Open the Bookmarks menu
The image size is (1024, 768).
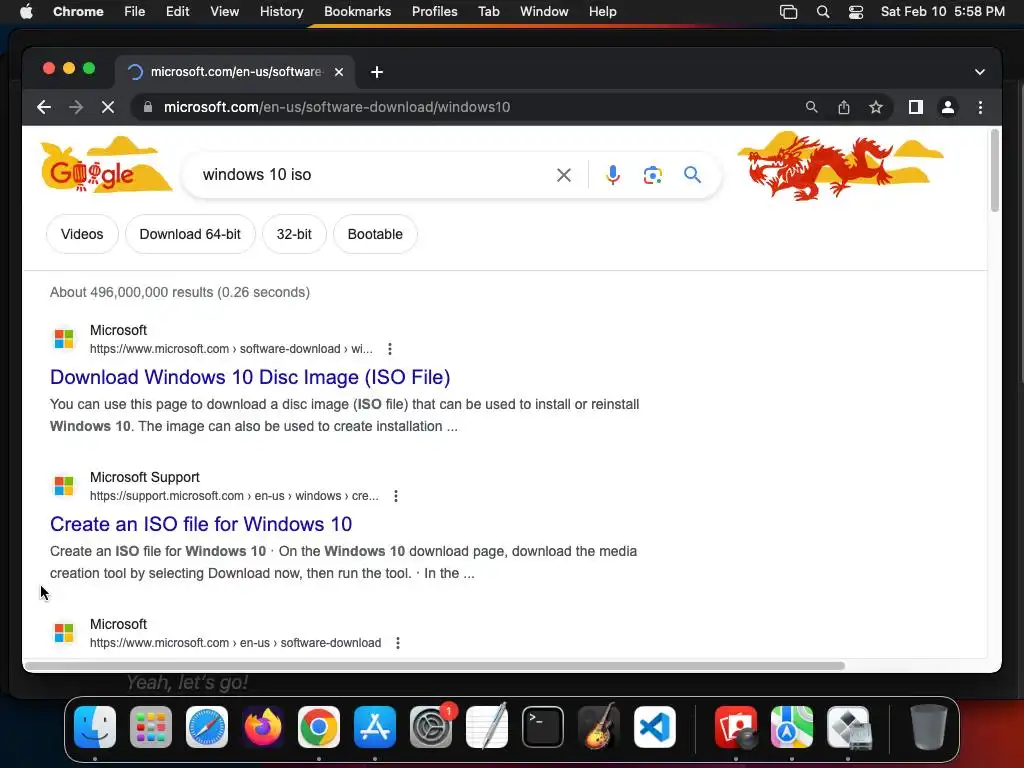click(357, 12)
